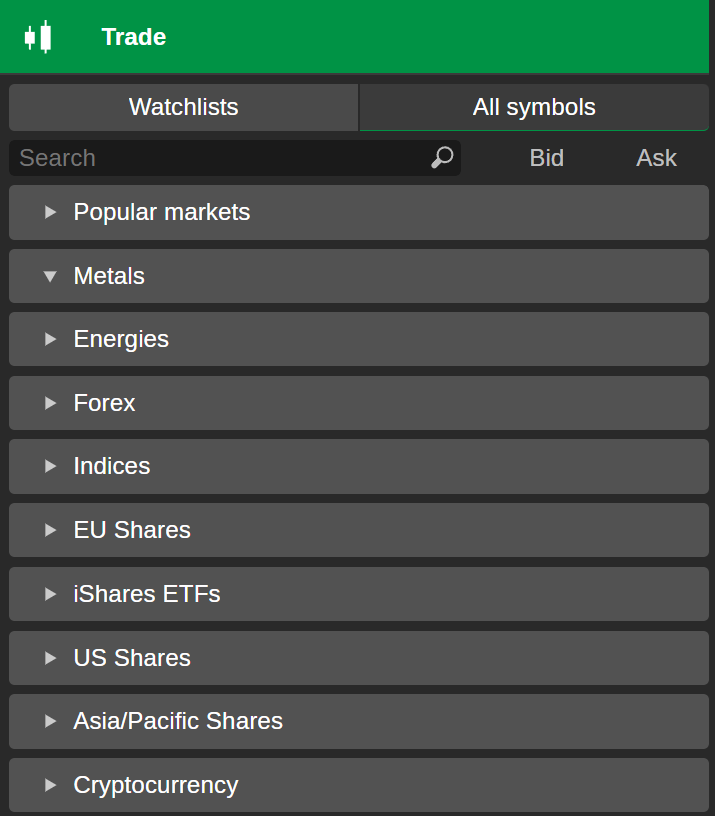Image resolution: width=715 pixels, height=816 pixels.
Task: Collapse the Metals section arrow
Action: pyautogui.click(x=51, y=276)
